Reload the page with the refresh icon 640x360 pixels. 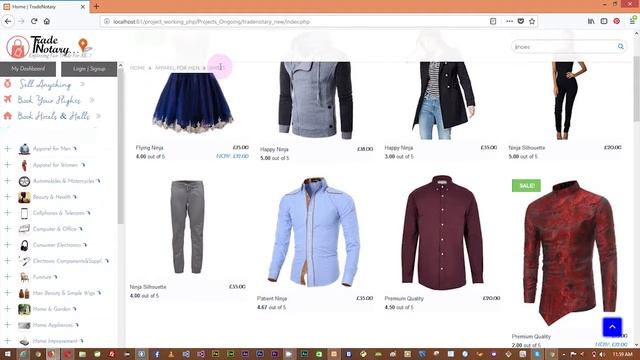click(x=34, y=21)
